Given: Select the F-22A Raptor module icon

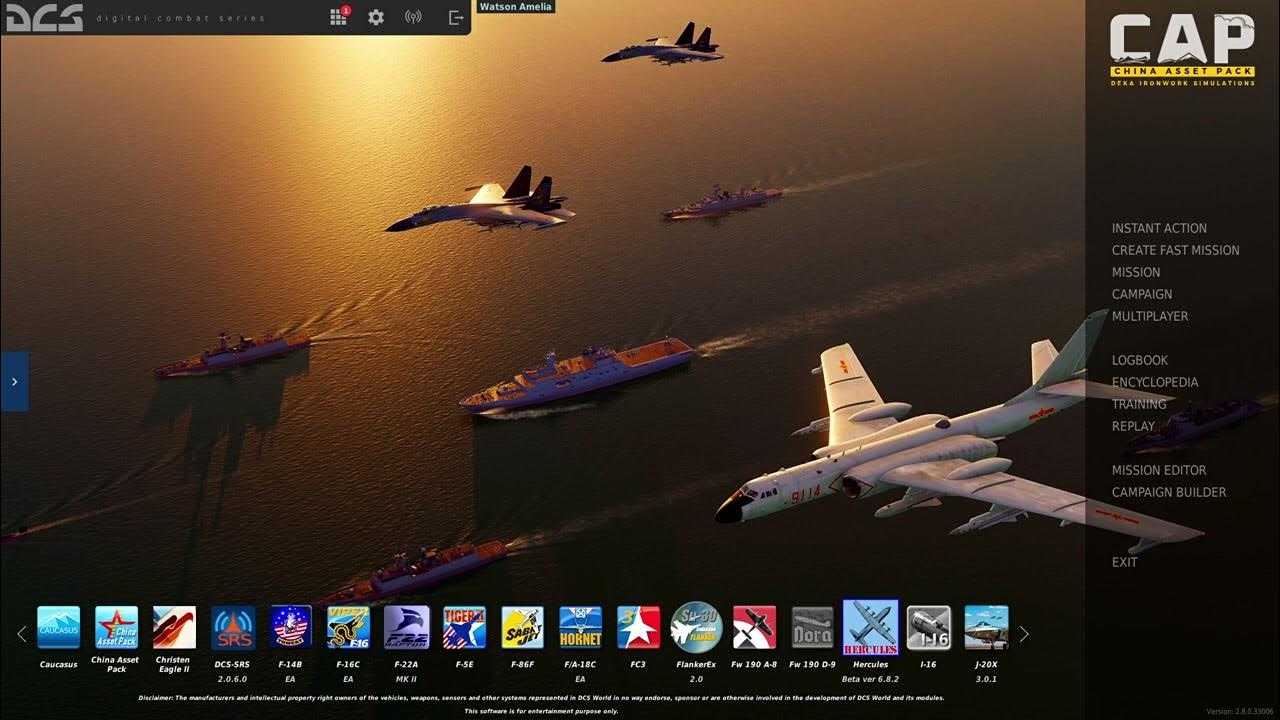Looking at the screenshot, I should click(x=406, y=627).
